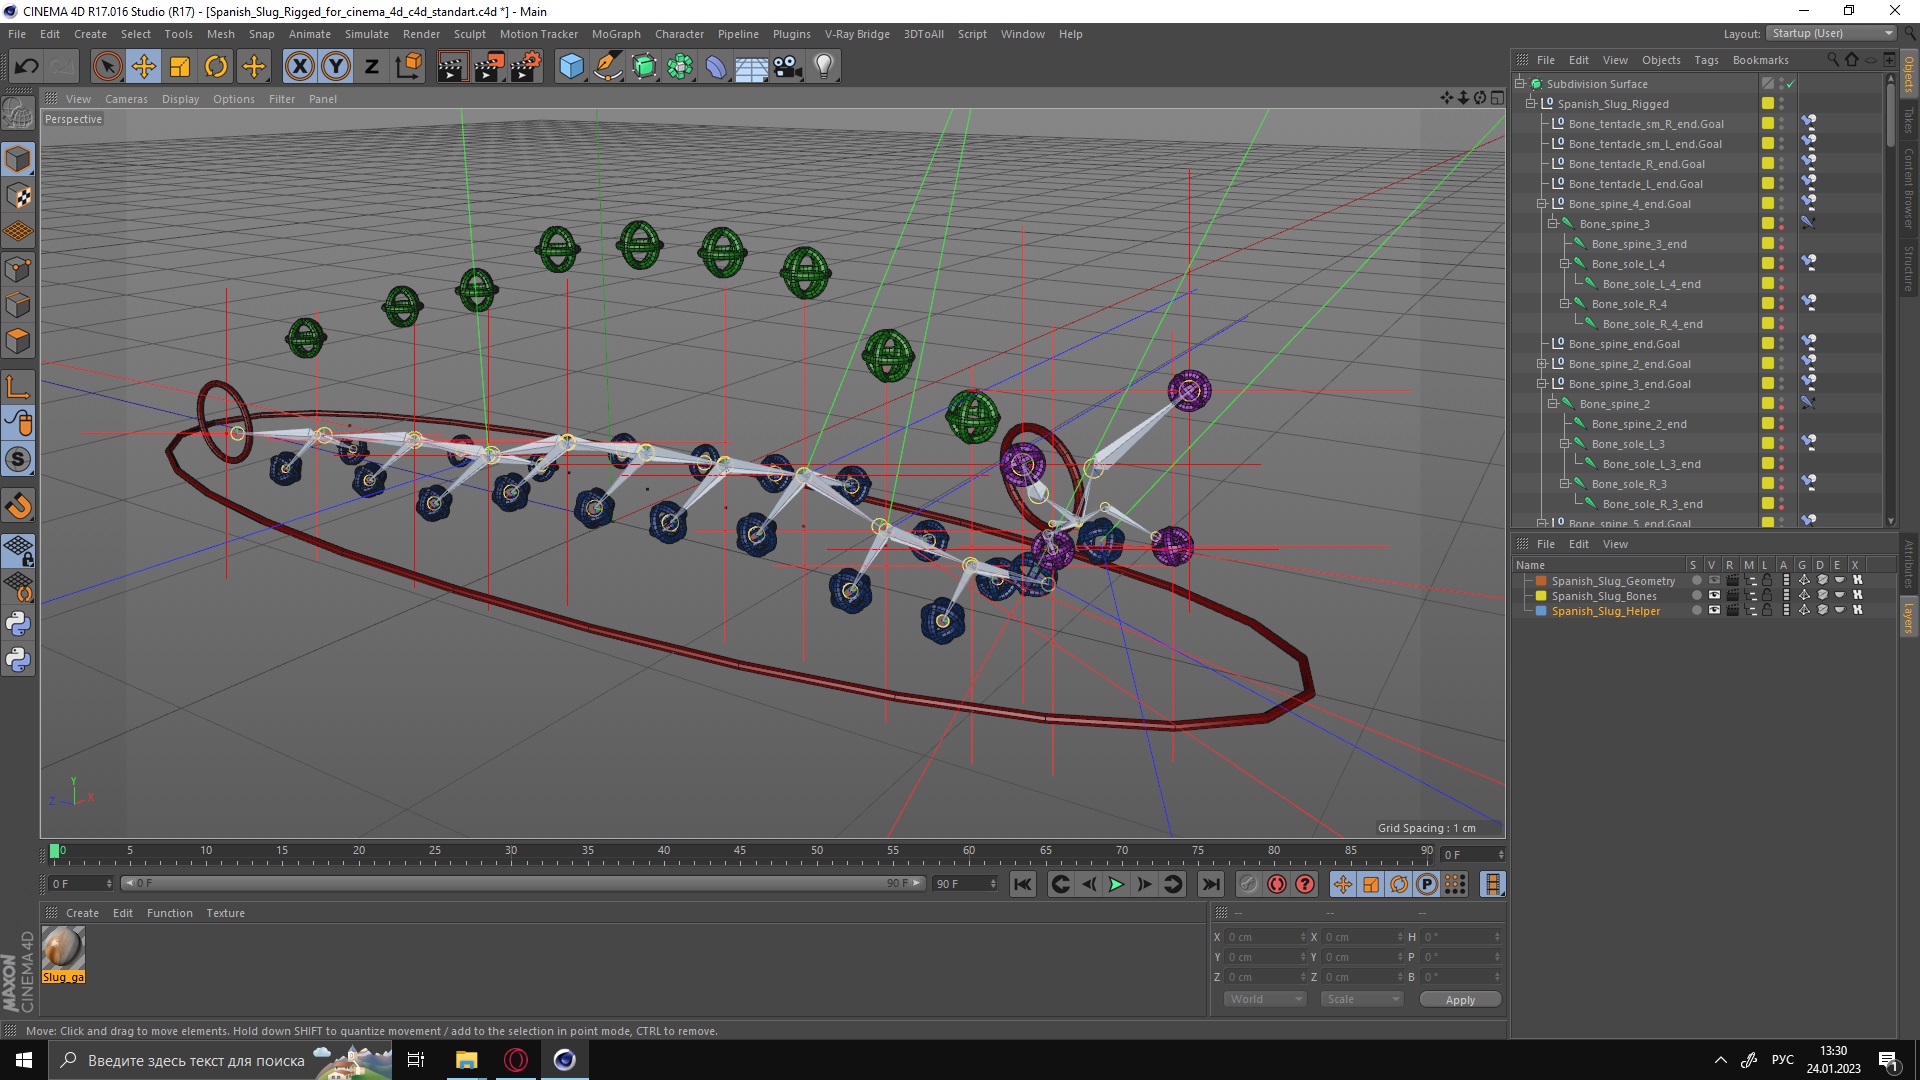Collapse the Subdivision Surface tree item
This screenshot has width=1920, height=1080.
point(1520,84)
